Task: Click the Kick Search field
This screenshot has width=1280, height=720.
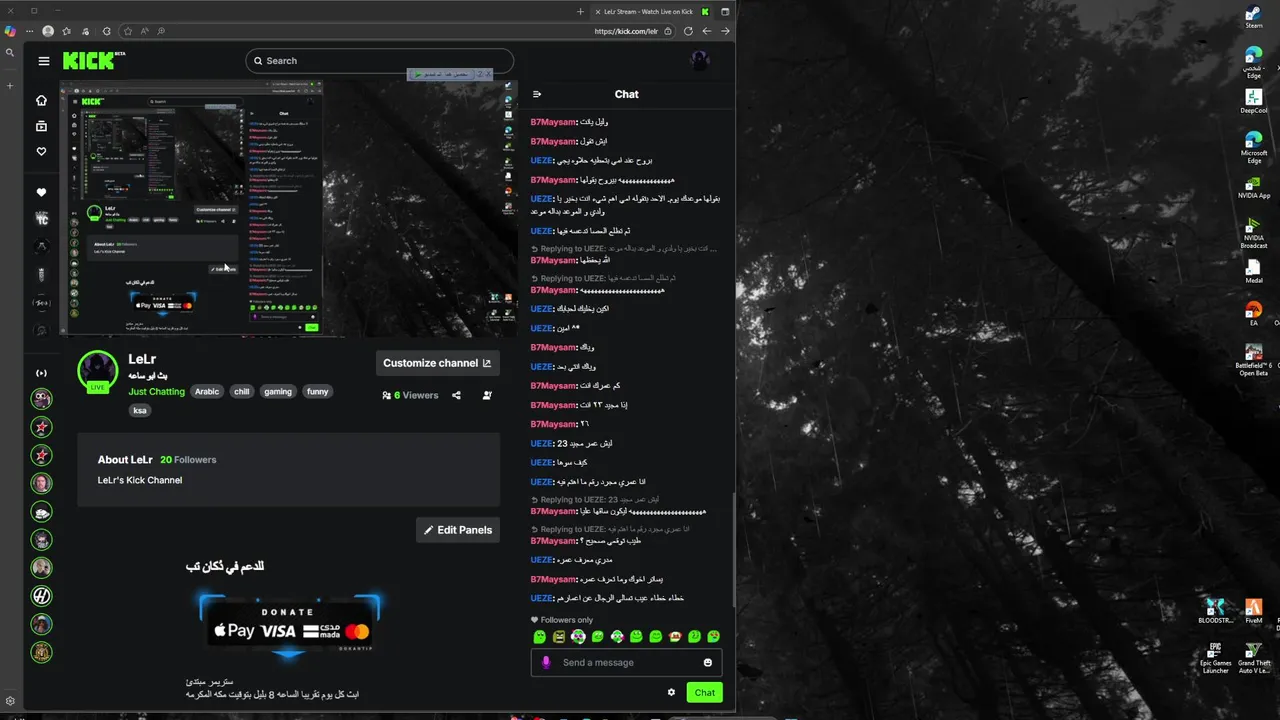Action: (x=380, y=61)
